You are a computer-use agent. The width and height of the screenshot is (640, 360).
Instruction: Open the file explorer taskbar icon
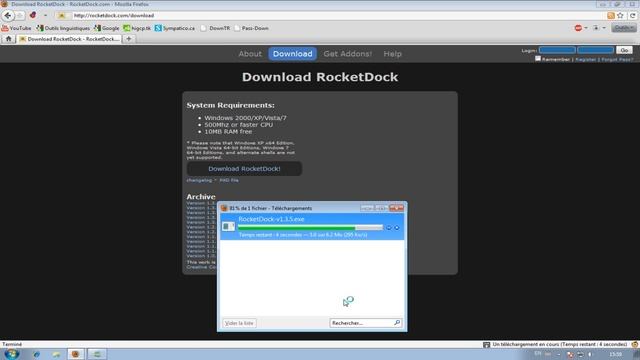56,354
